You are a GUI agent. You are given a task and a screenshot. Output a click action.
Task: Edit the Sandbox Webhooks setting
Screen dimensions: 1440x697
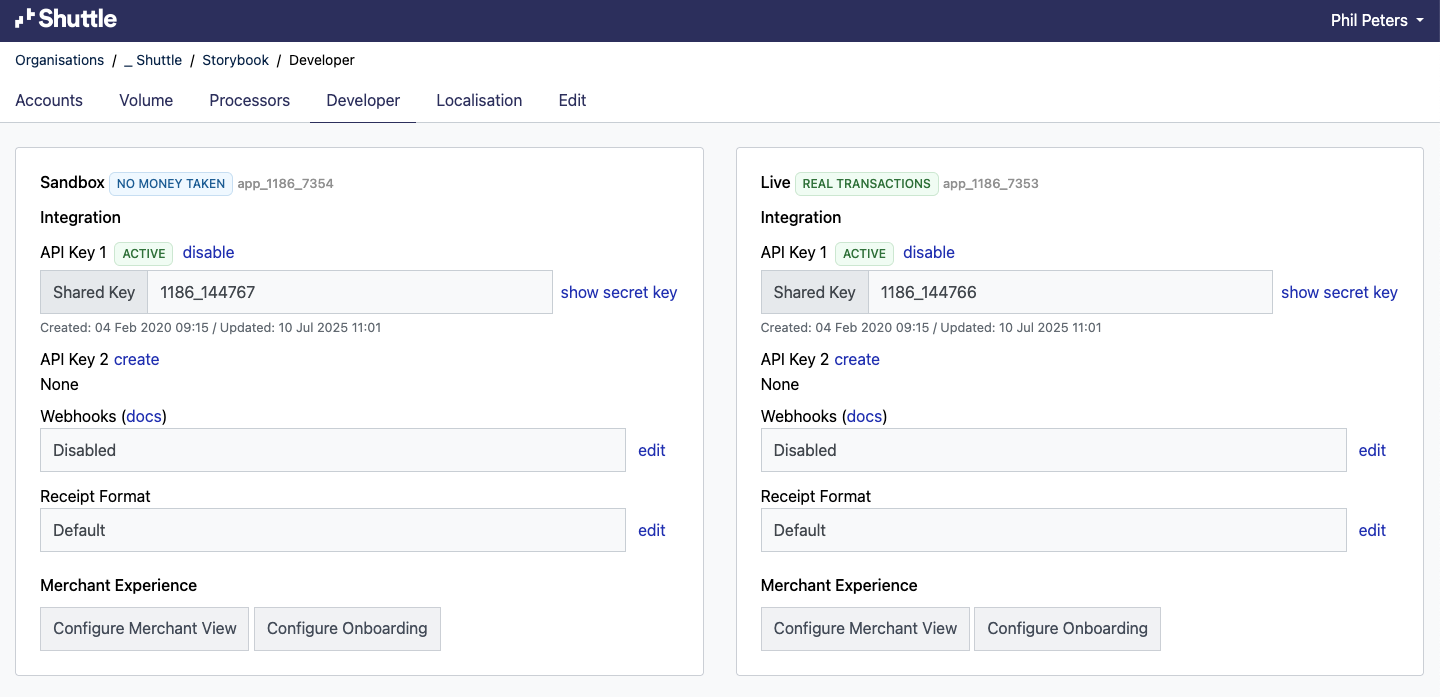(x=651, y=451)
